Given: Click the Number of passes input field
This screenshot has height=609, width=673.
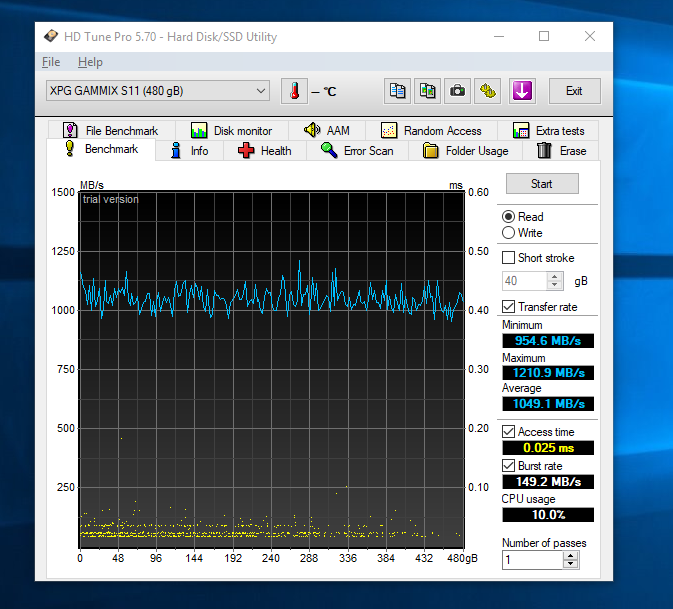Looking at the screenshot, I should [532, 560].
